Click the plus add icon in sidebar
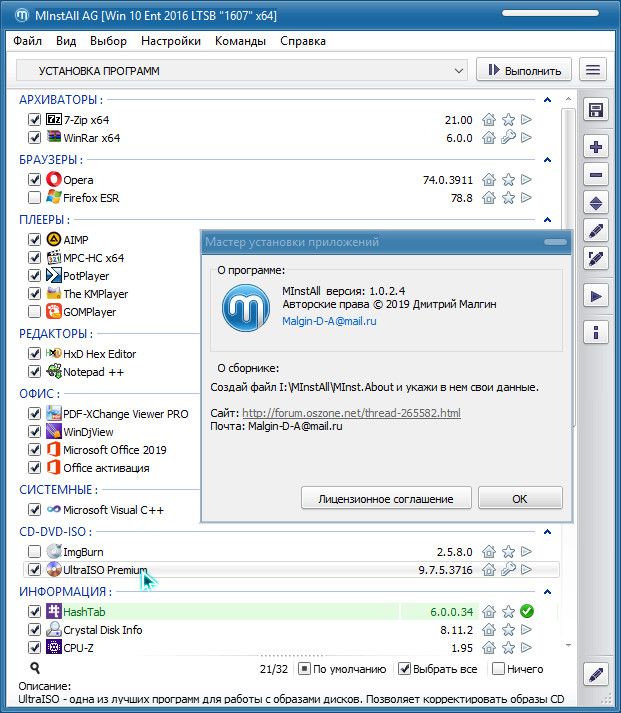 (596, 147)
